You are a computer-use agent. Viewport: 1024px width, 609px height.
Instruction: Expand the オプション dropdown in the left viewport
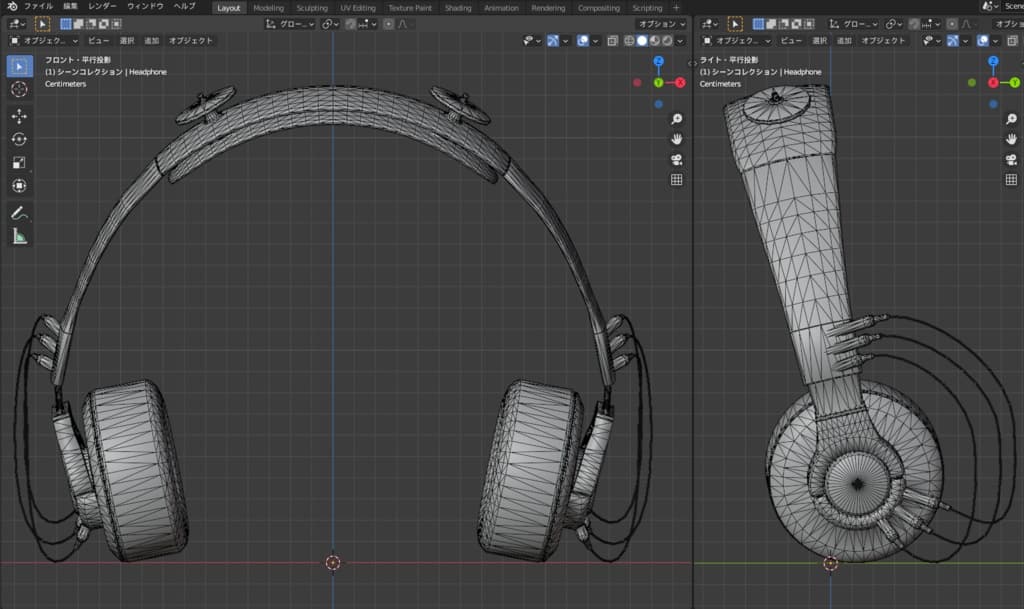click(661, 23)
